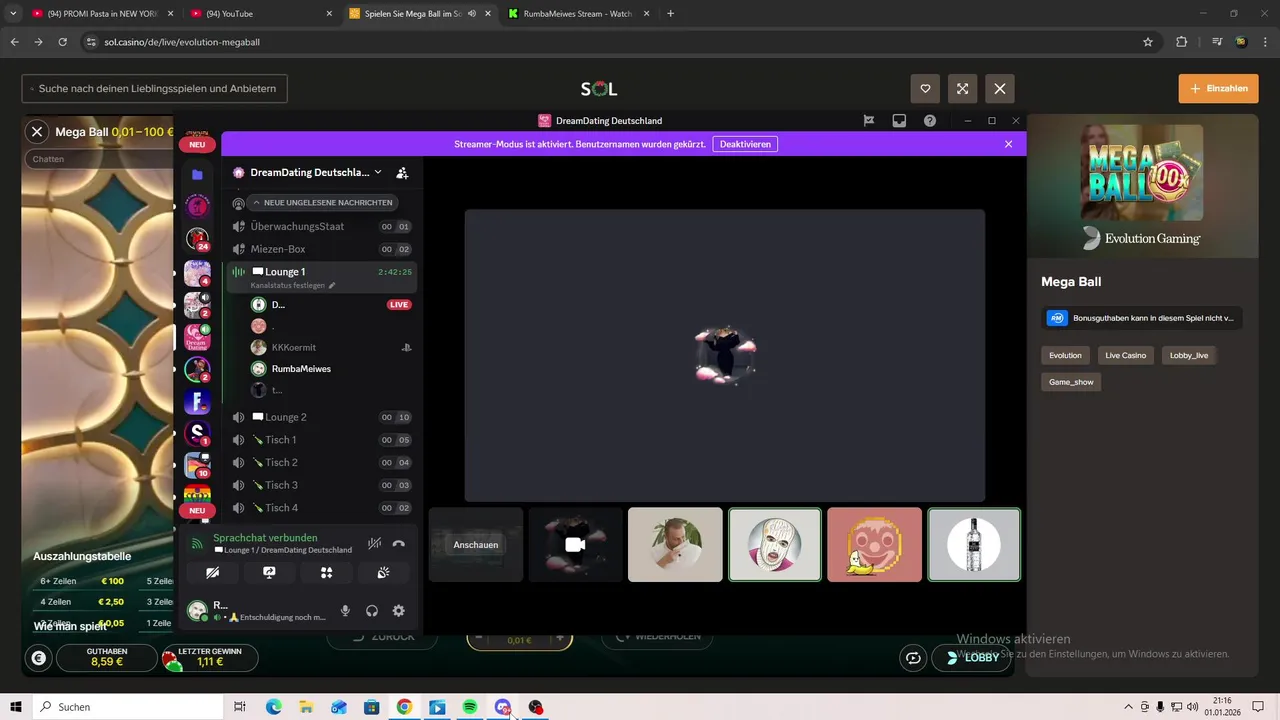Open Spotify from the Windows taskbar

[x=470, y=707]
